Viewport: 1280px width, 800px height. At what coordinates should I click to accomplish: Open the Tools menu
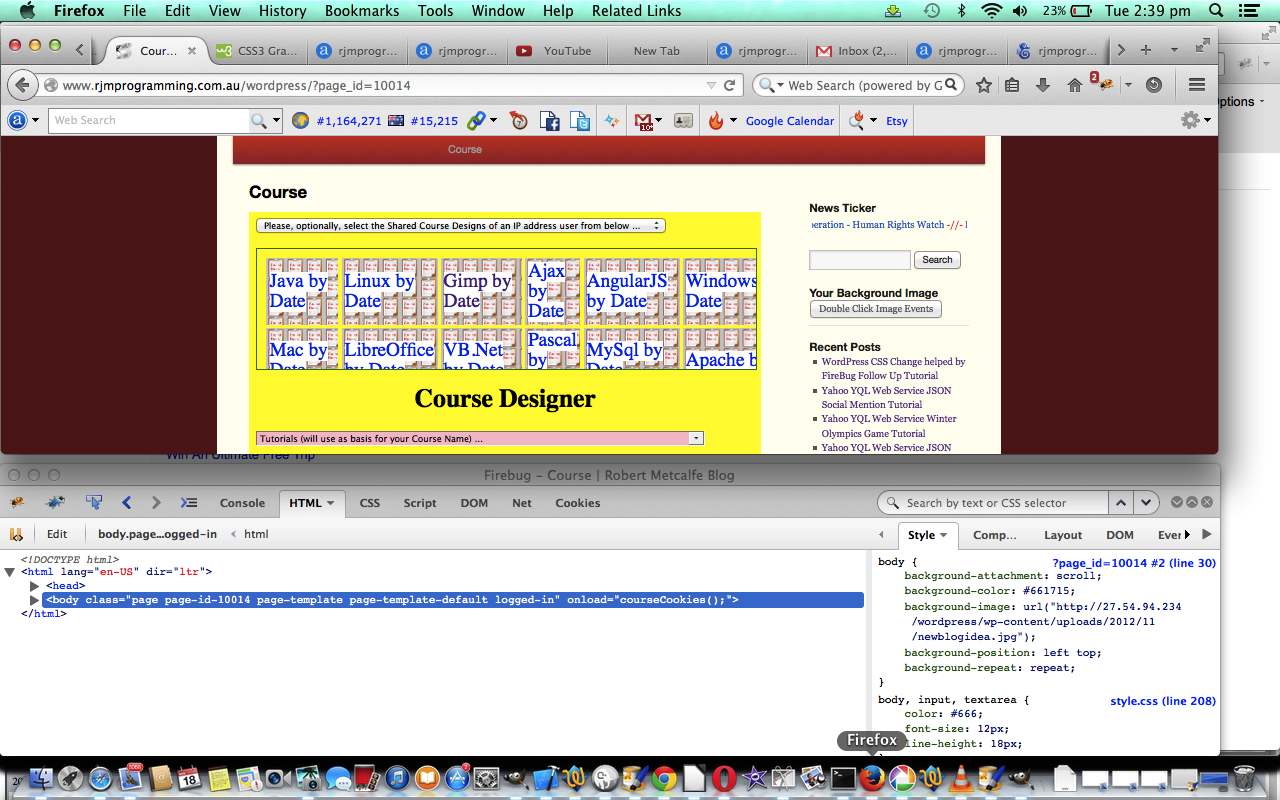[435, 11]
